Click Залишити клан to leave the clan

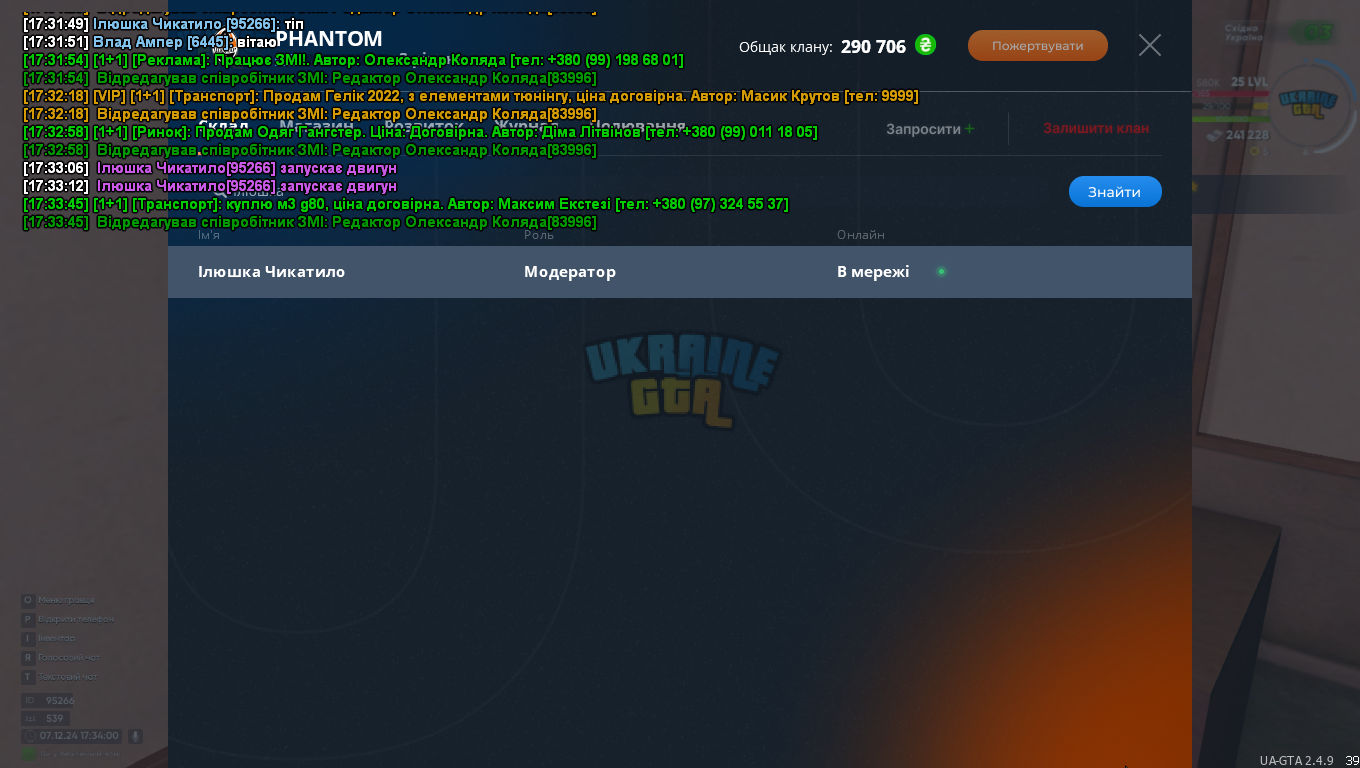1096,128
